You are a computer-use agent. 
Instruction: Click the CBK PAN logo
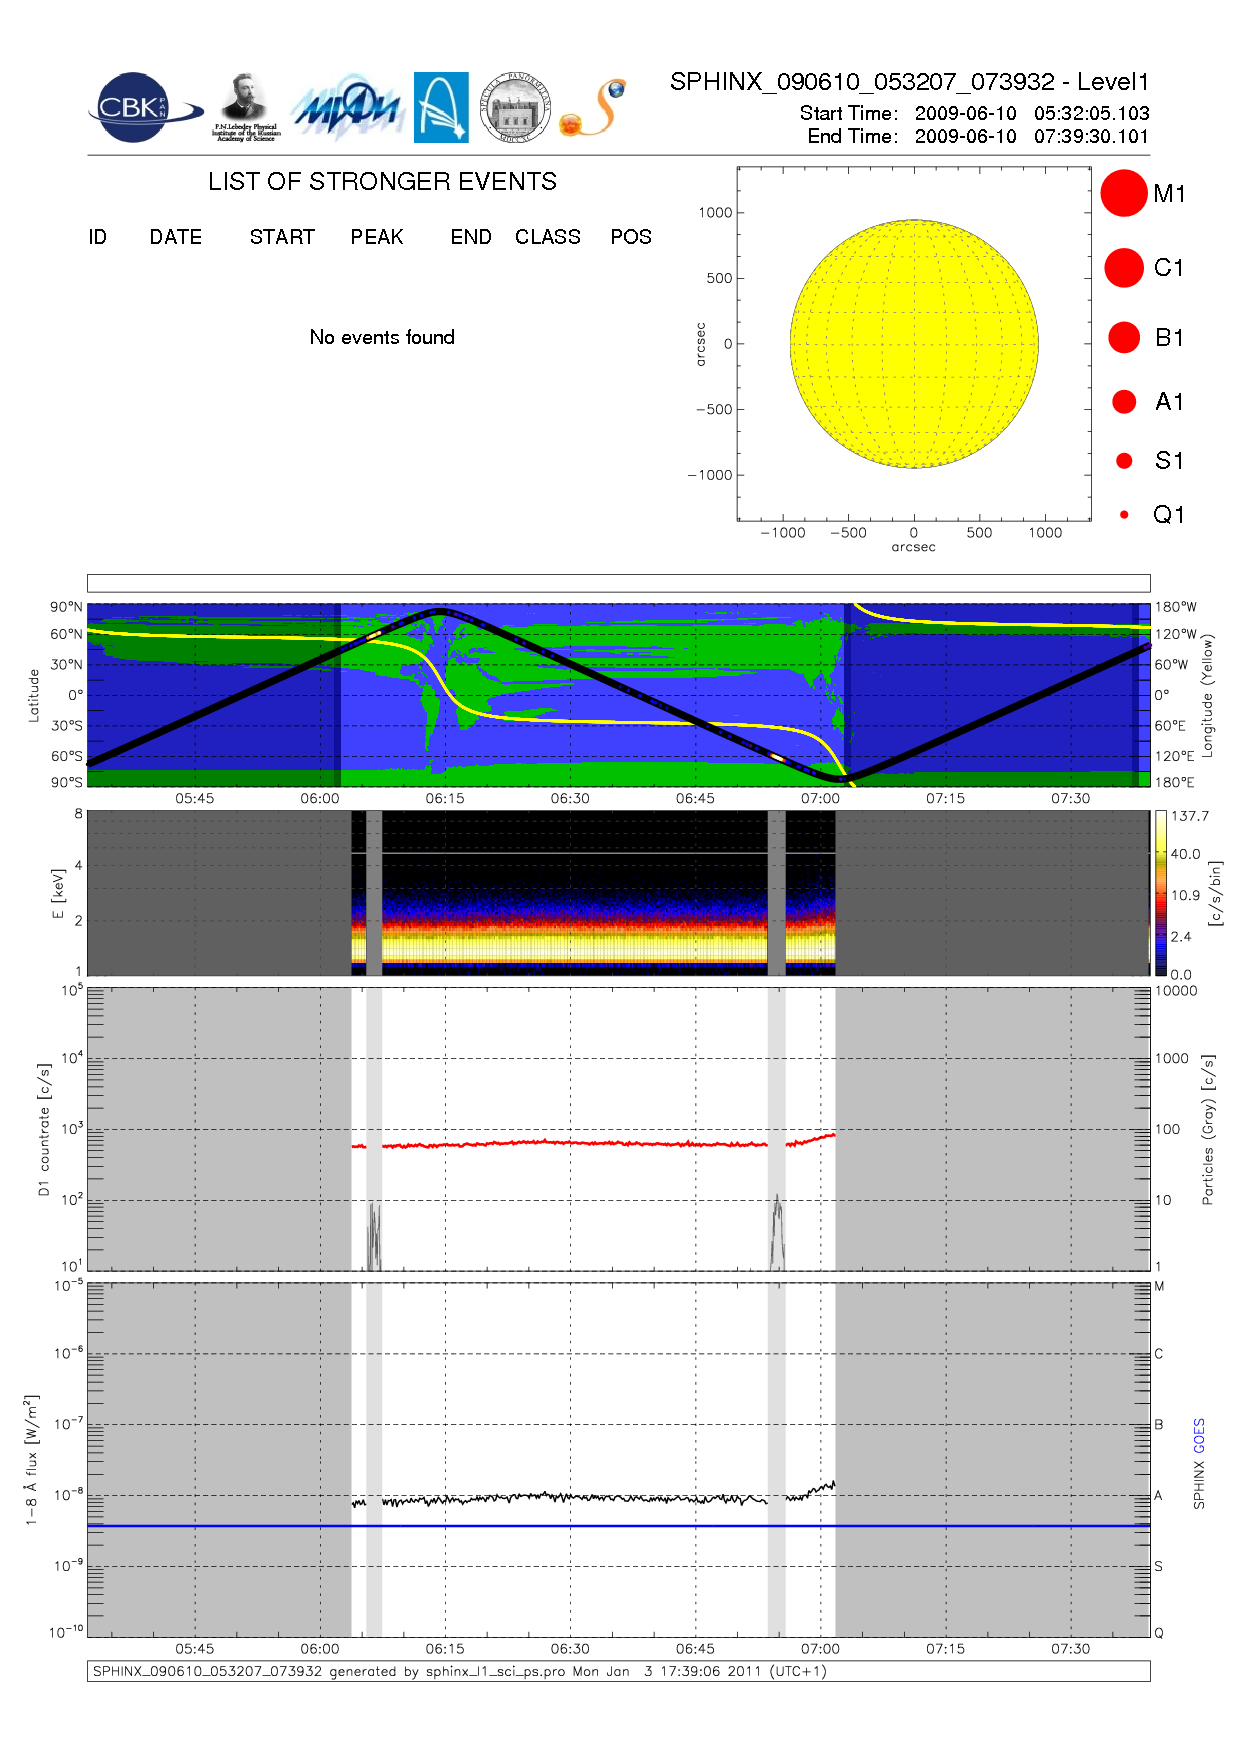tap(143, 107)
